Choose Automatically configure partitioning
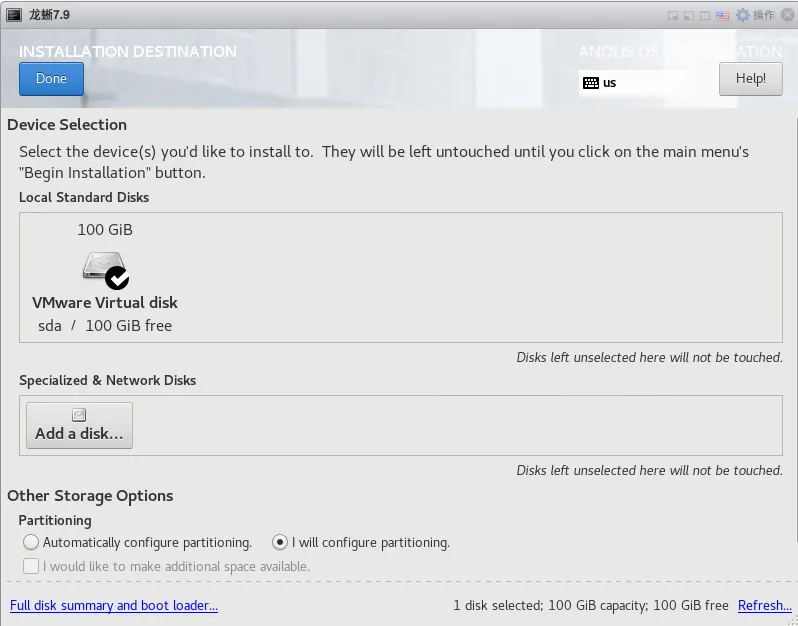The image size is (798, 626). [31, 542]
